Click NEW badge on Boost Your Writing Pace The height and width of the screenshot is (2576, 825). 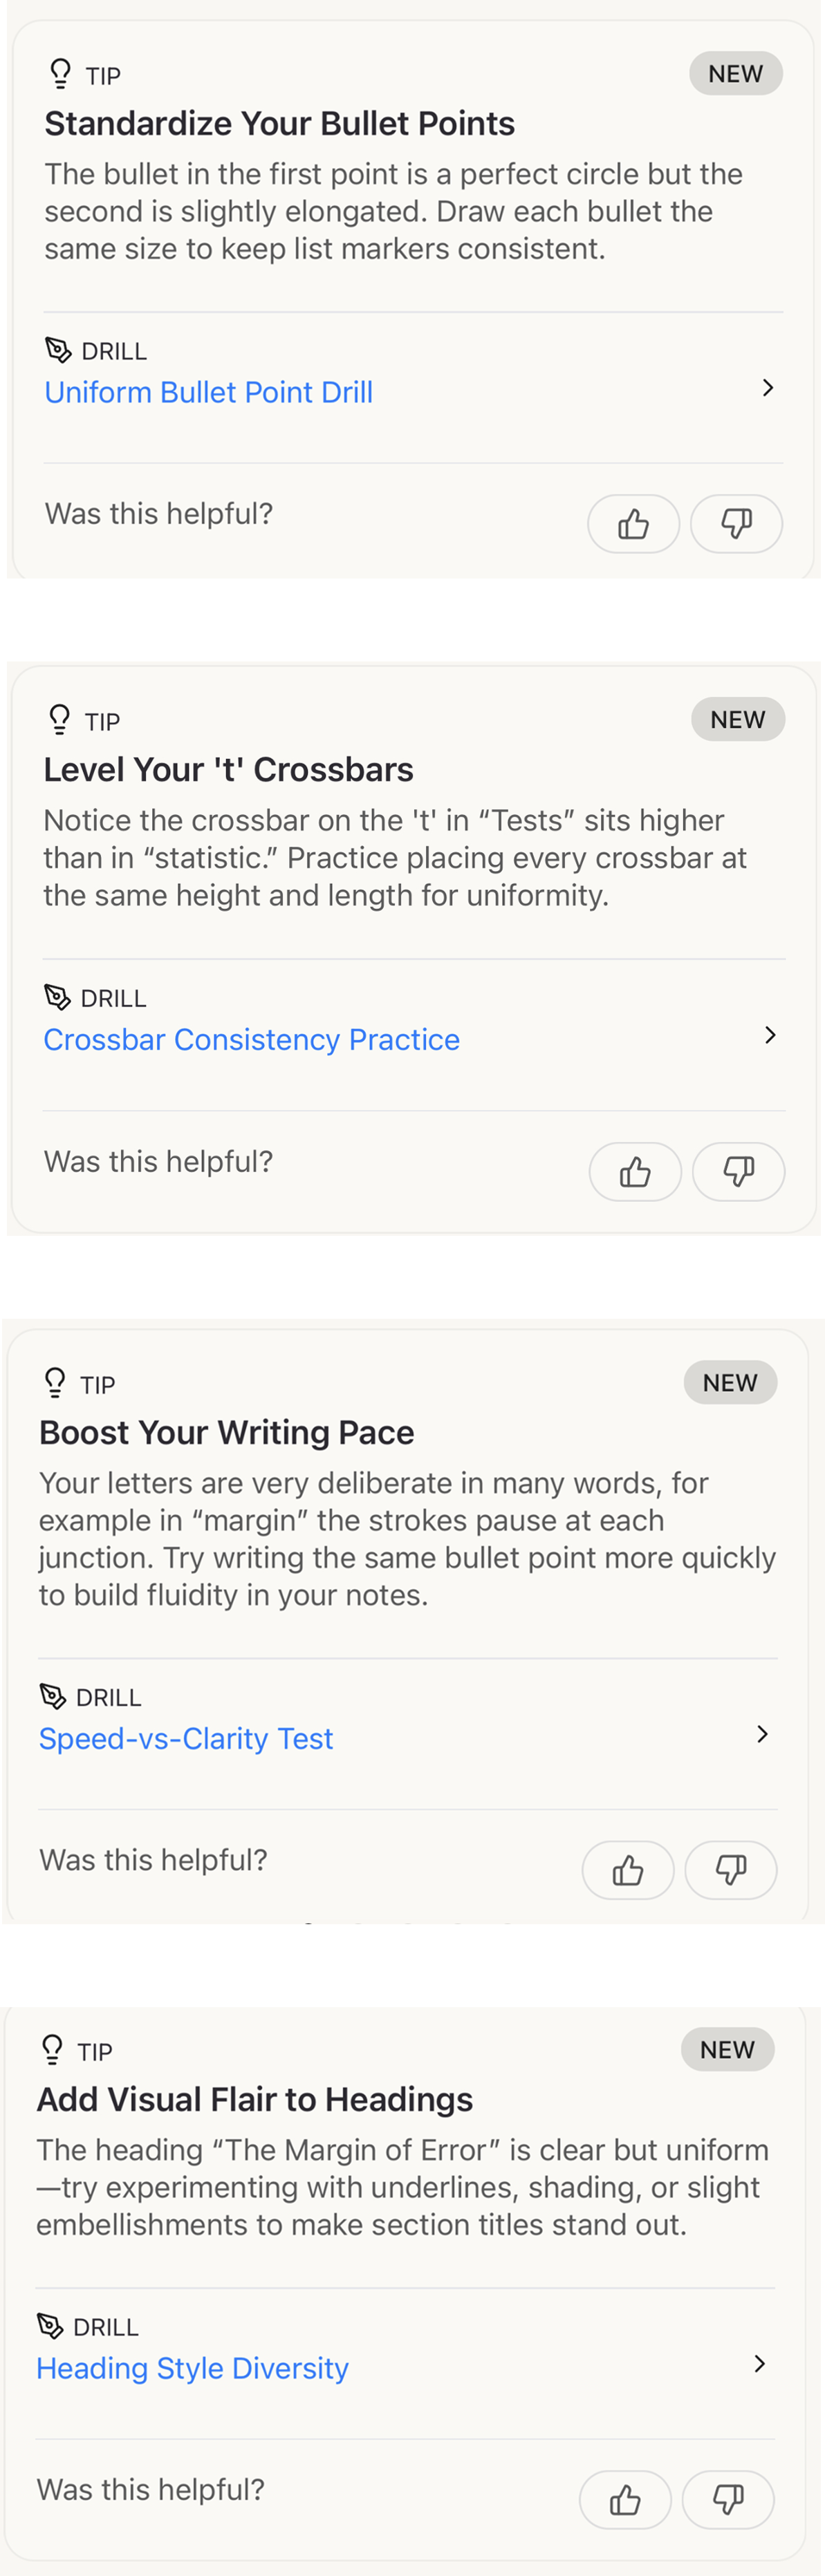730,1382
